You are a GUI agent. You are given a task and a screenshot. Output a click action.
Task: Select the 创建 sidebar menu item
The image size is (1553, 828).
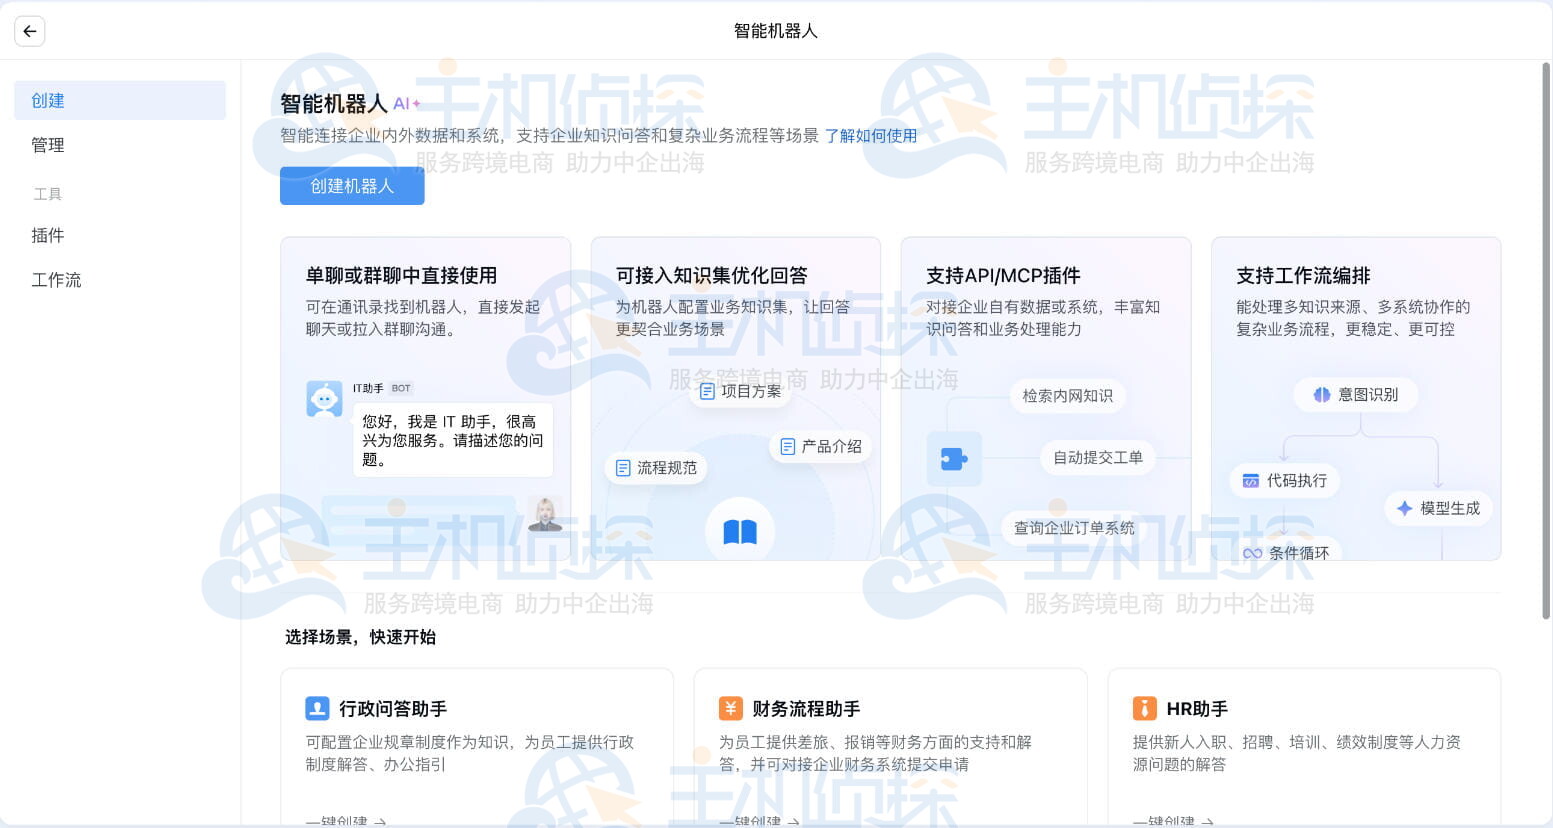coord(120,100)
